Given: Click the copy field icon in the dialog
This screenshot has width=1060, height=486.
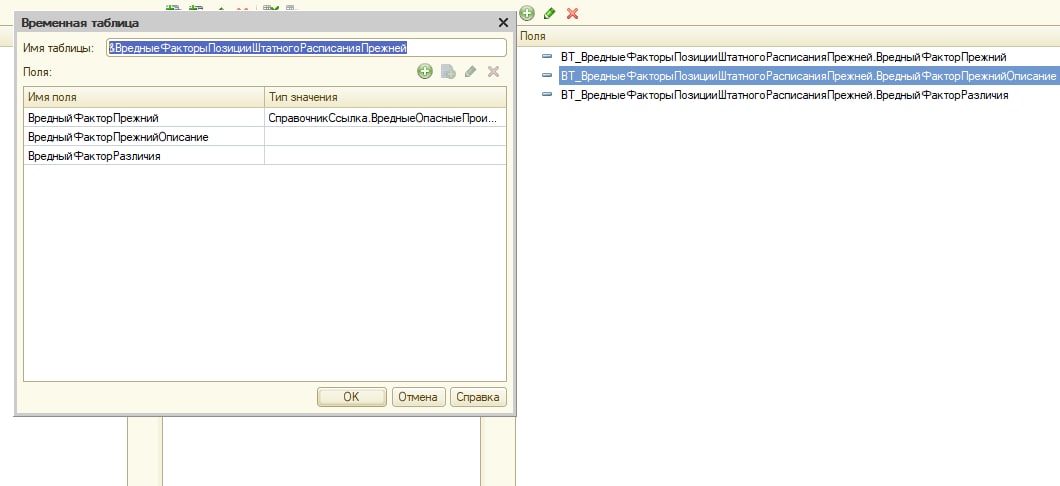Looking at the screenshot, I should click(448, 72).
